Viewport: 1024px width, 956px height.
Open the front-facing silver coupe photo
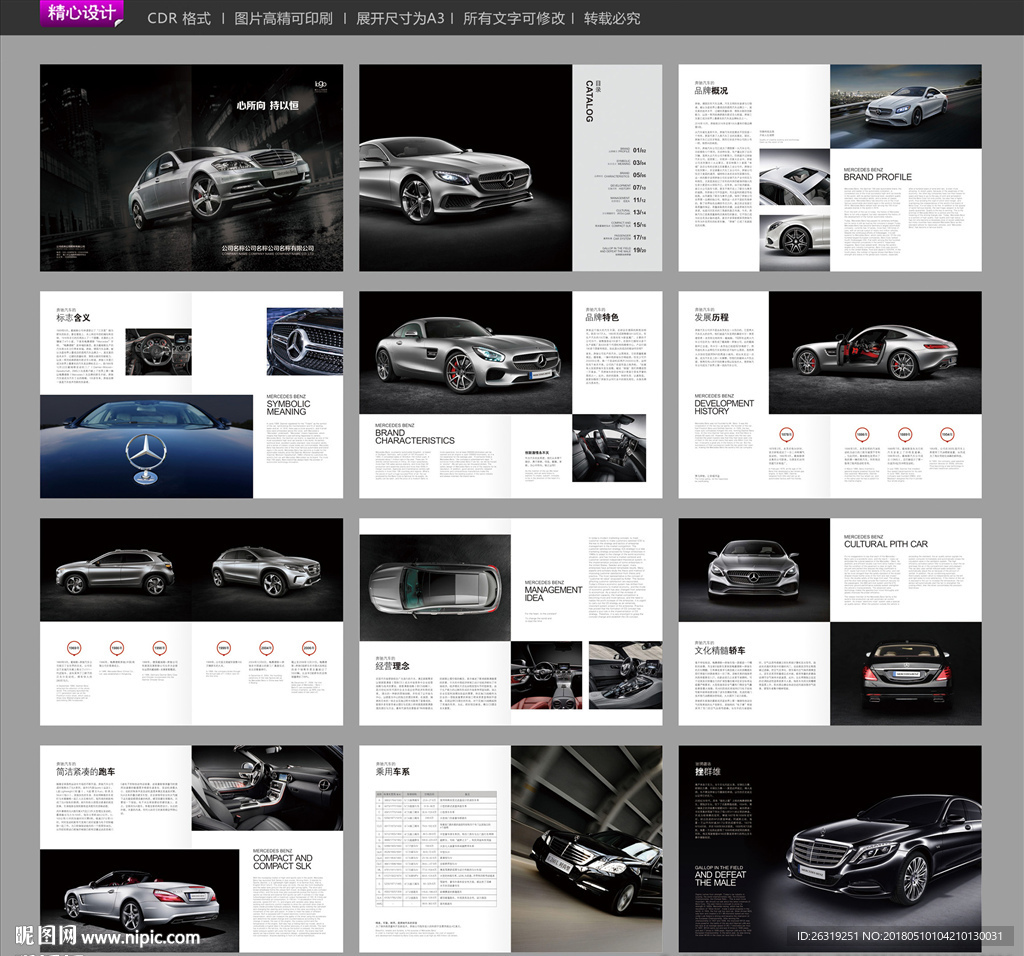[x=754, y=570]
